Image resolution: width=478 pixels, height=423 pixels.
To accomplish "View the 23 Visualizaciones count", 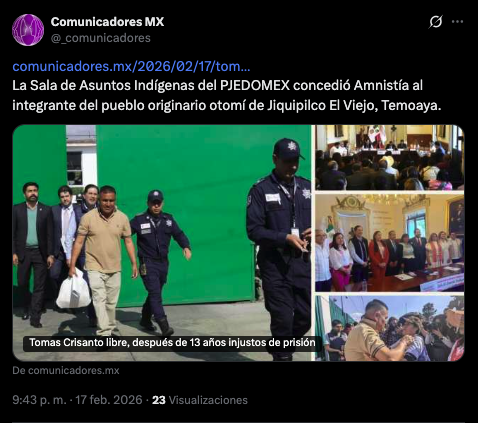I will pyautogui.click(x=200, y=400).
